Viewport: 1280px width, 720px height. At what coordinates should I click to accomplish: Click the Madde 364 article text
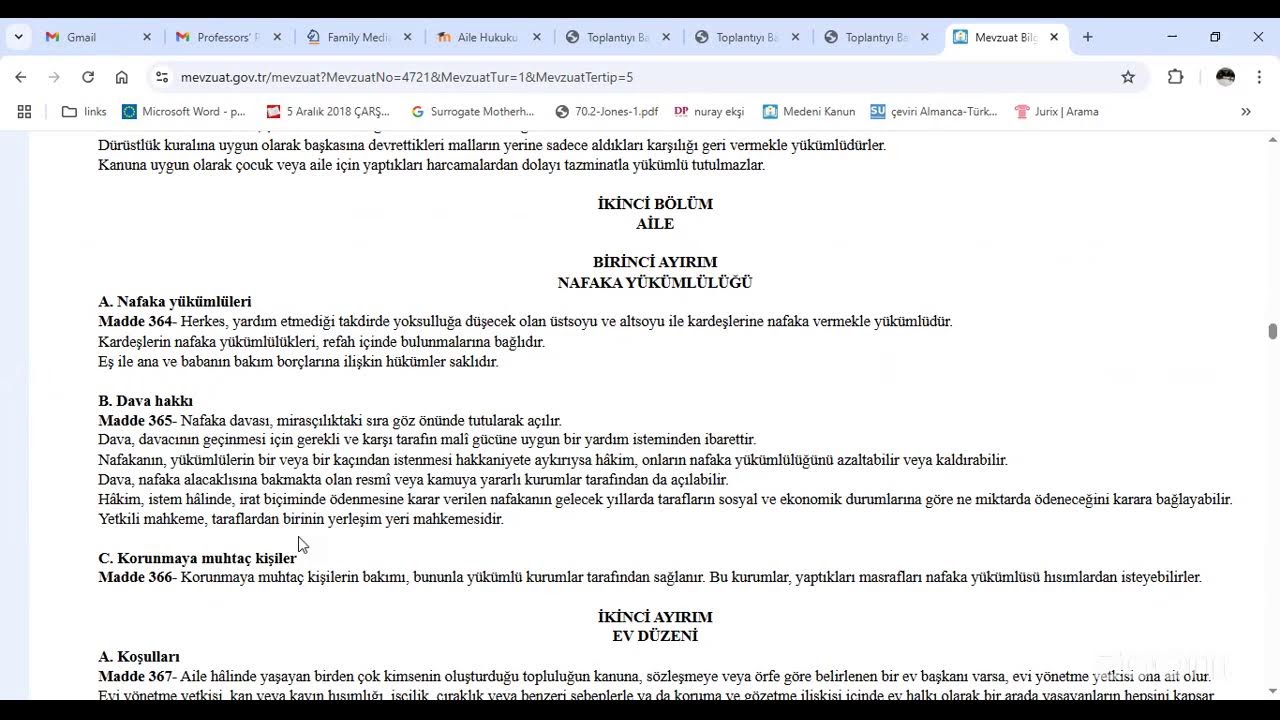click(x=525, y=322)
